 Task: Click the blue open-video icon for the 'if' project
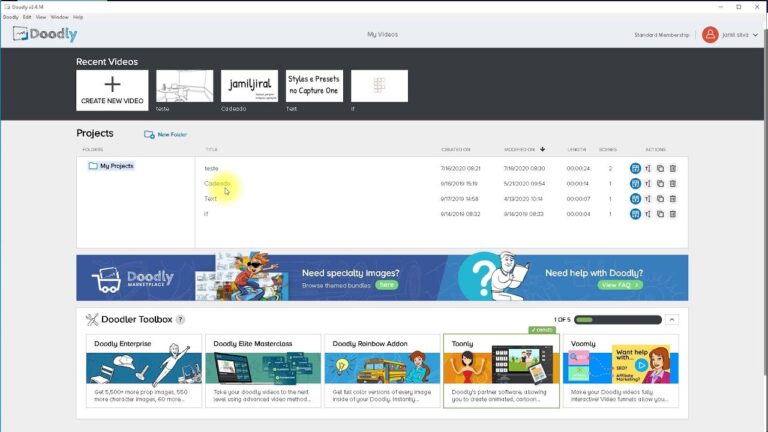[x=635, y=214]
